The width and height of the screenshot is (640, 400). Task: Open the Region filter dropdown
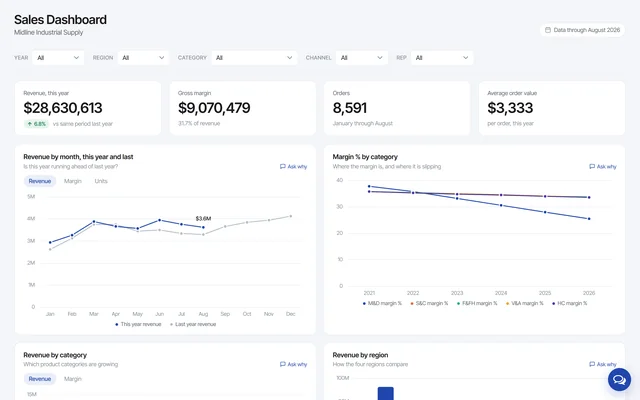pos(143,58)
